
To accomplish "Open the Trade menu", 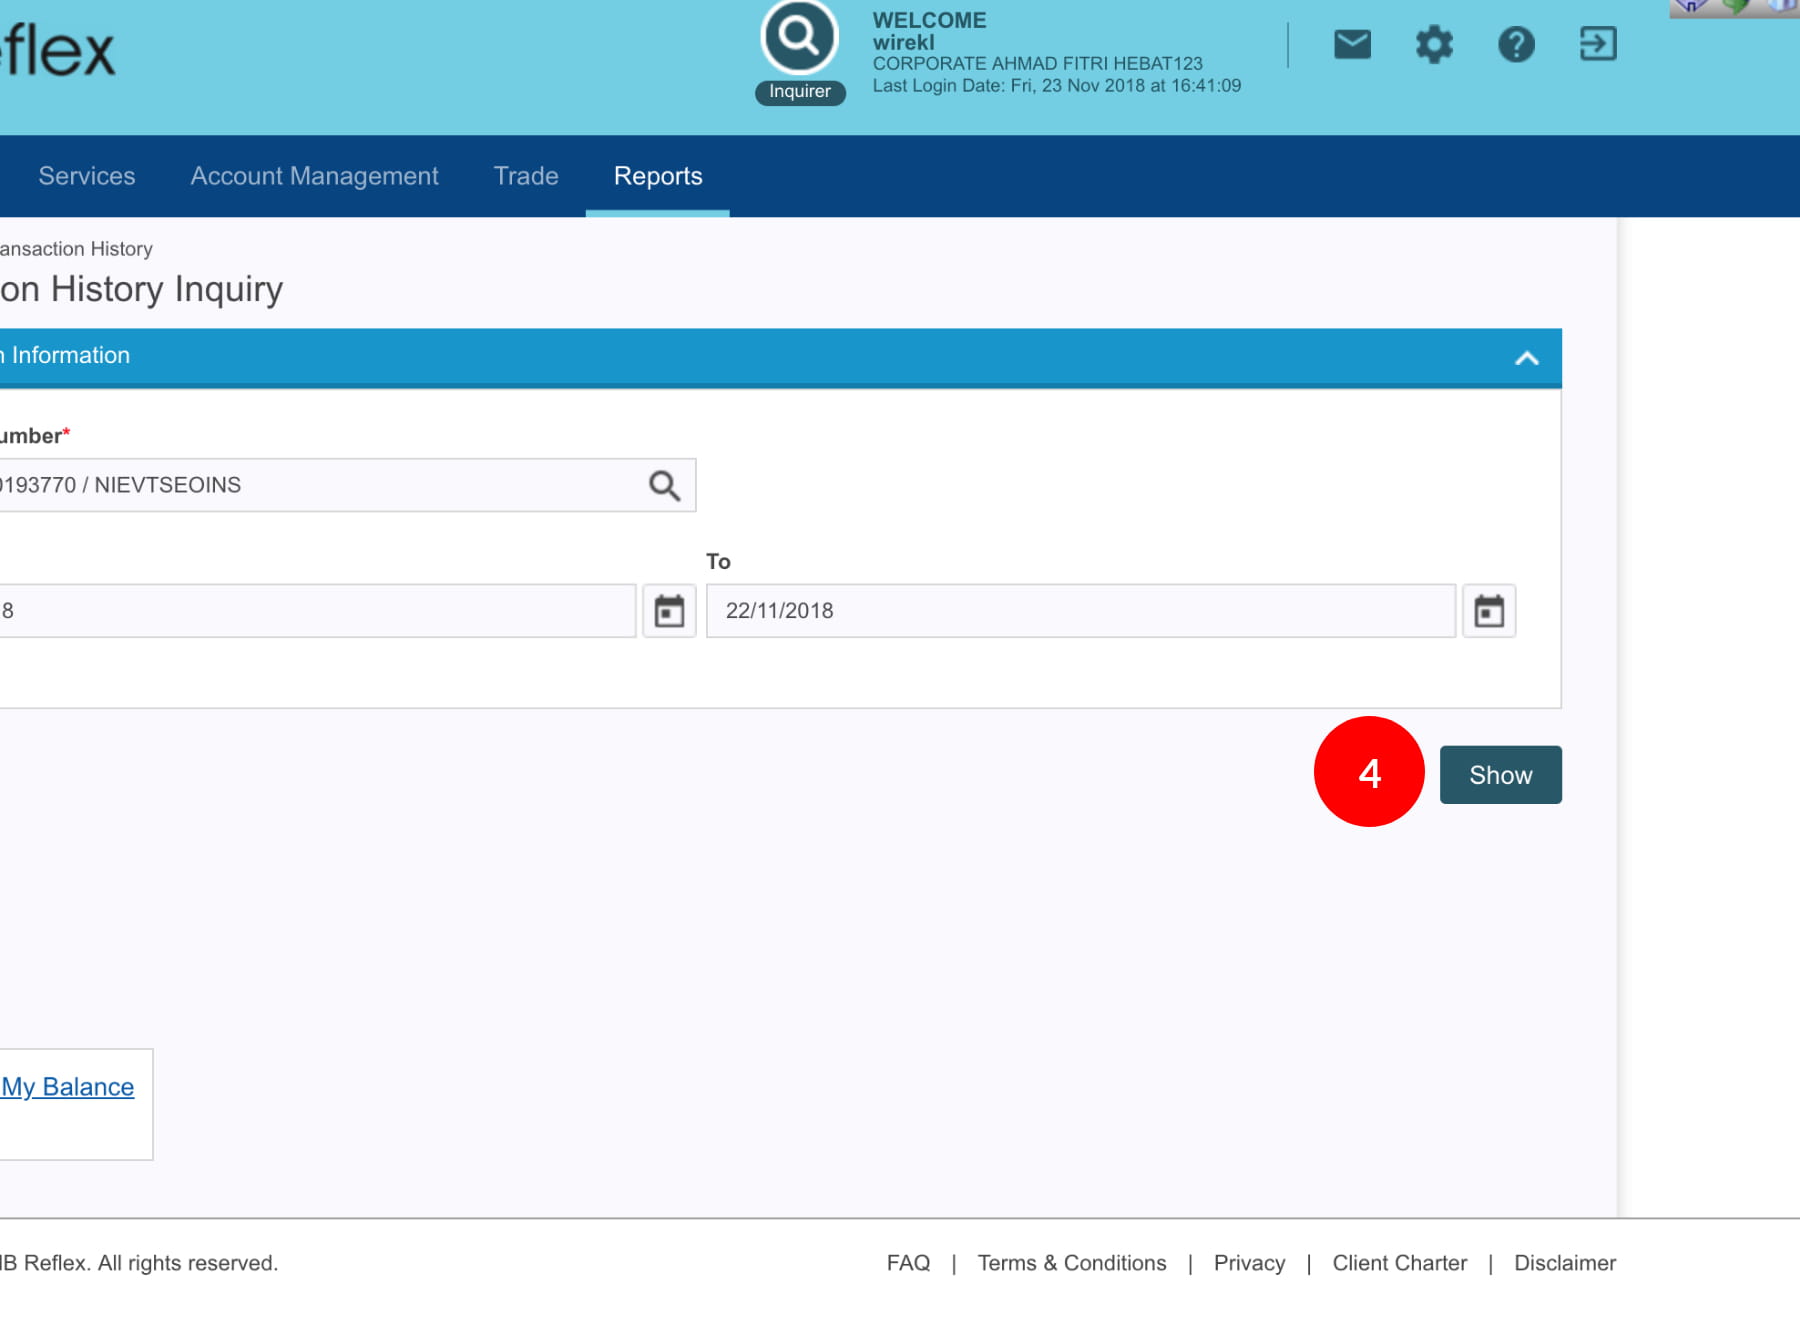I will [526, 176].
